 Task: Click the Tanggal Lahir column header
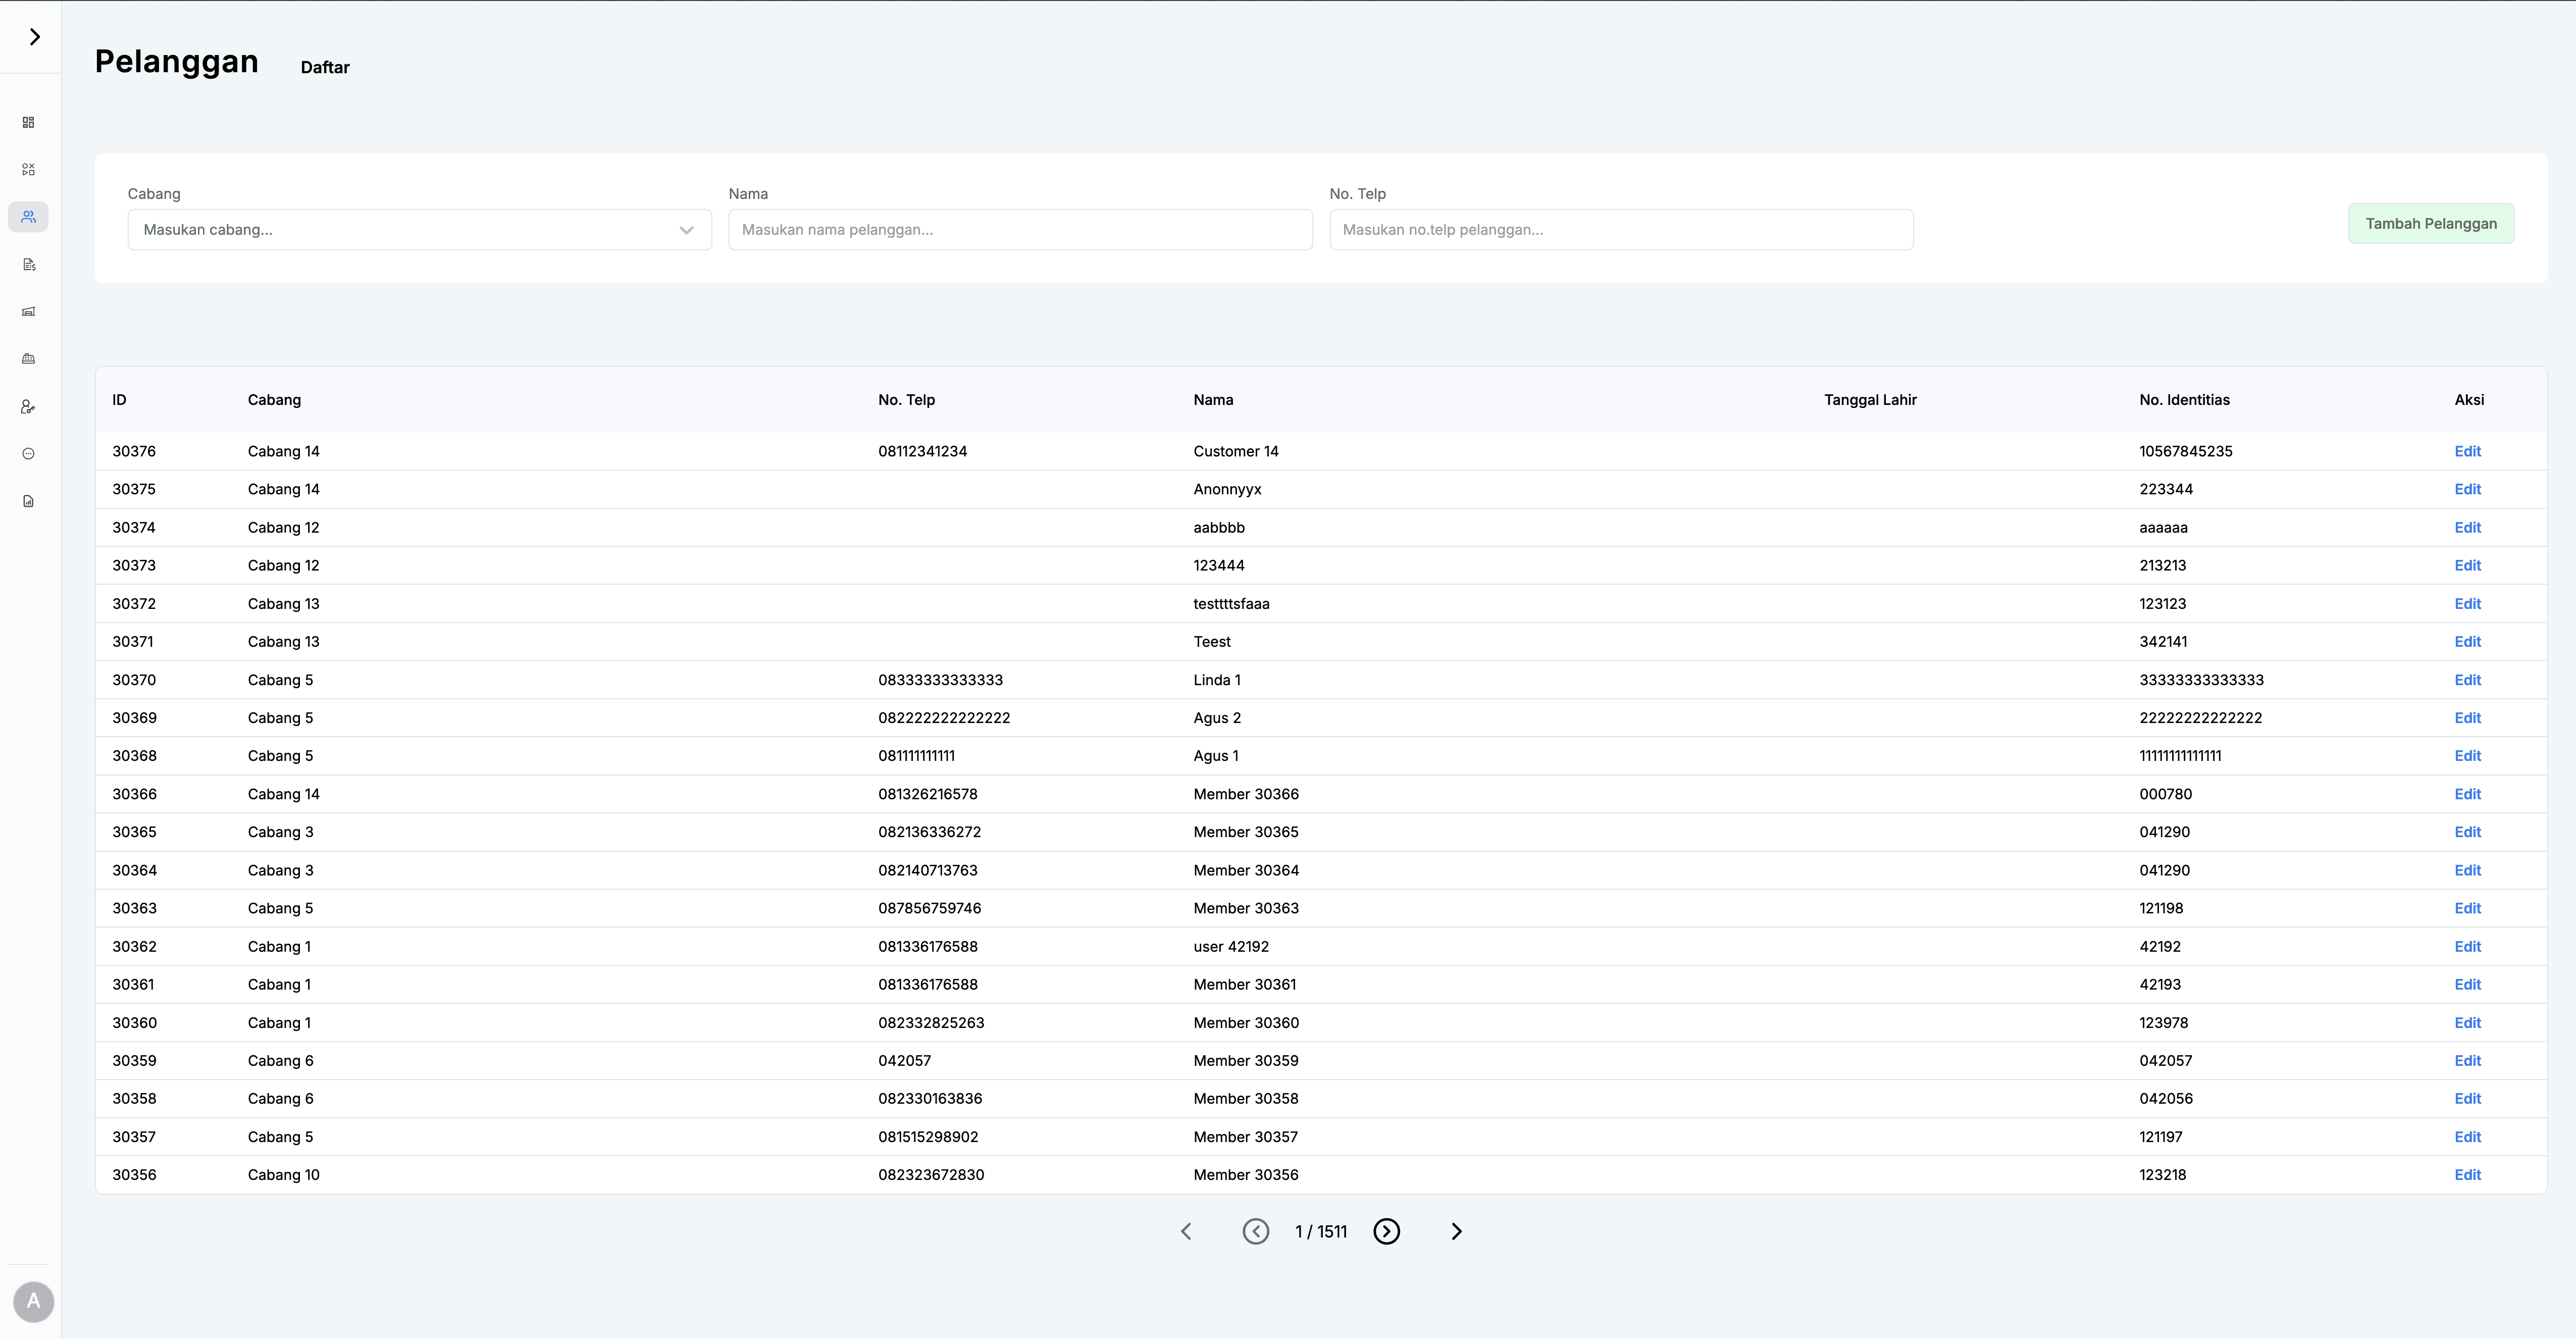(1870, 400)
